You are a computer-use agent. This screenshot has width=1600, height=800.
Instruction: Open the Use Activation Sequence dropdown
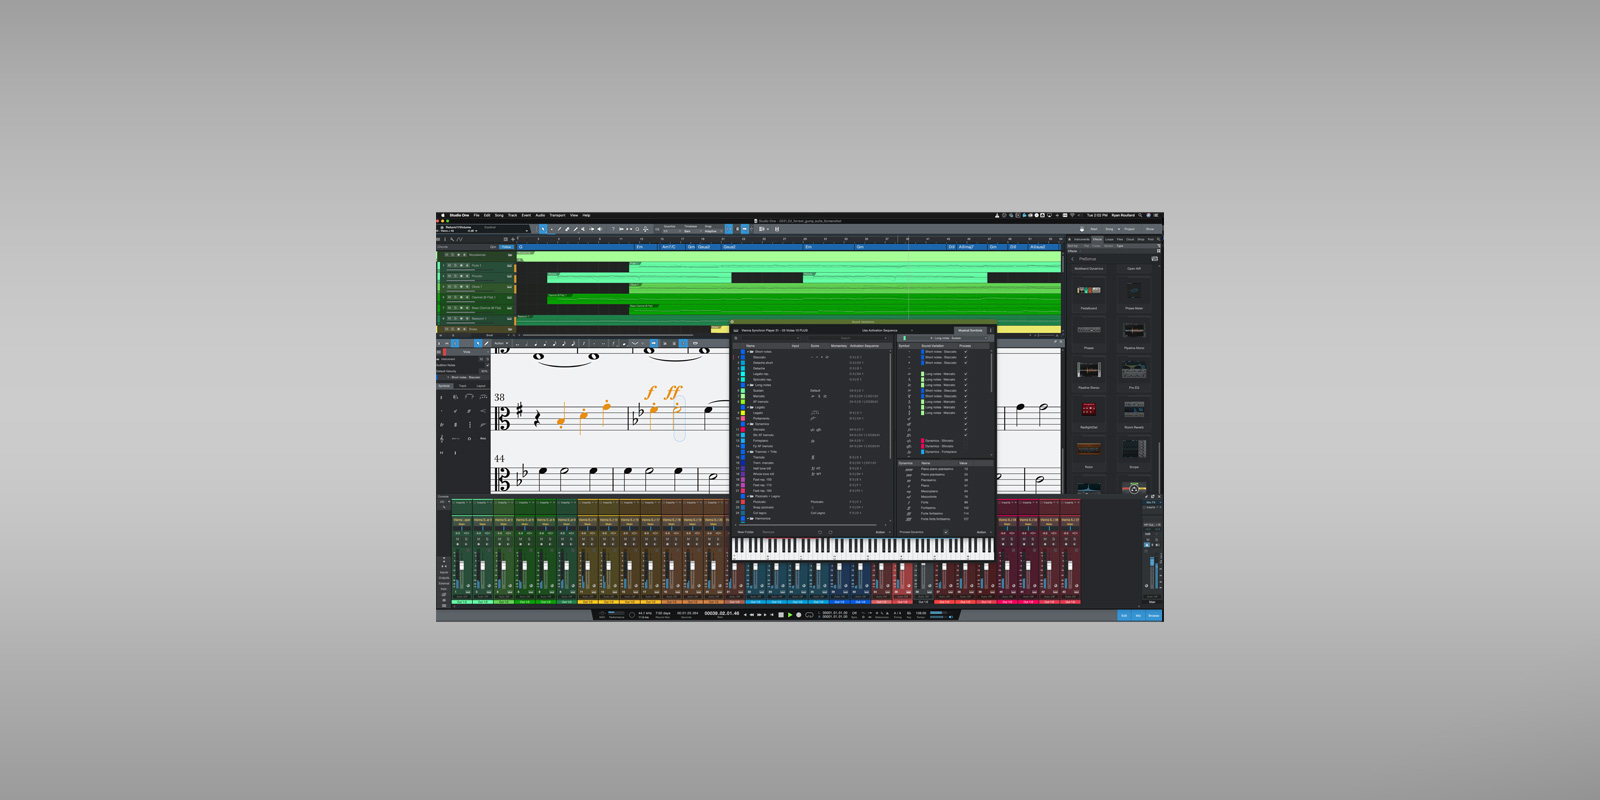coord(887,330)
